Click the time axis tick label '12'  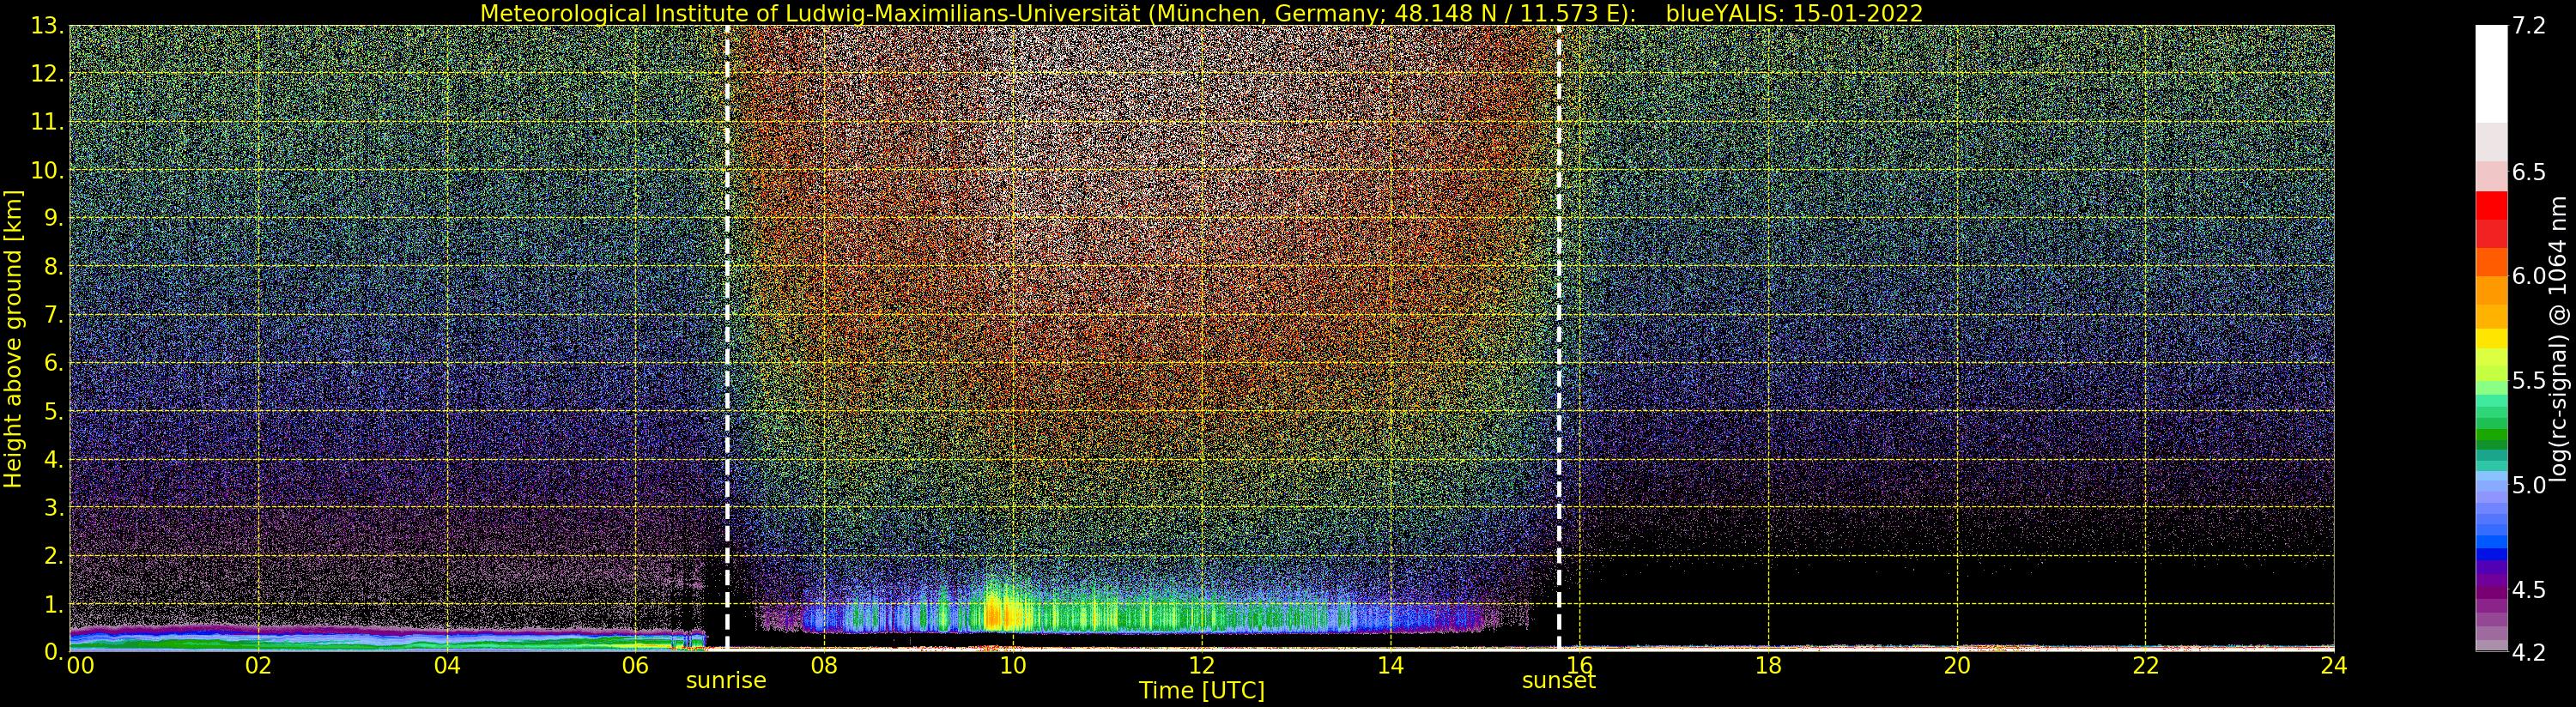(x=1202, y=665)
